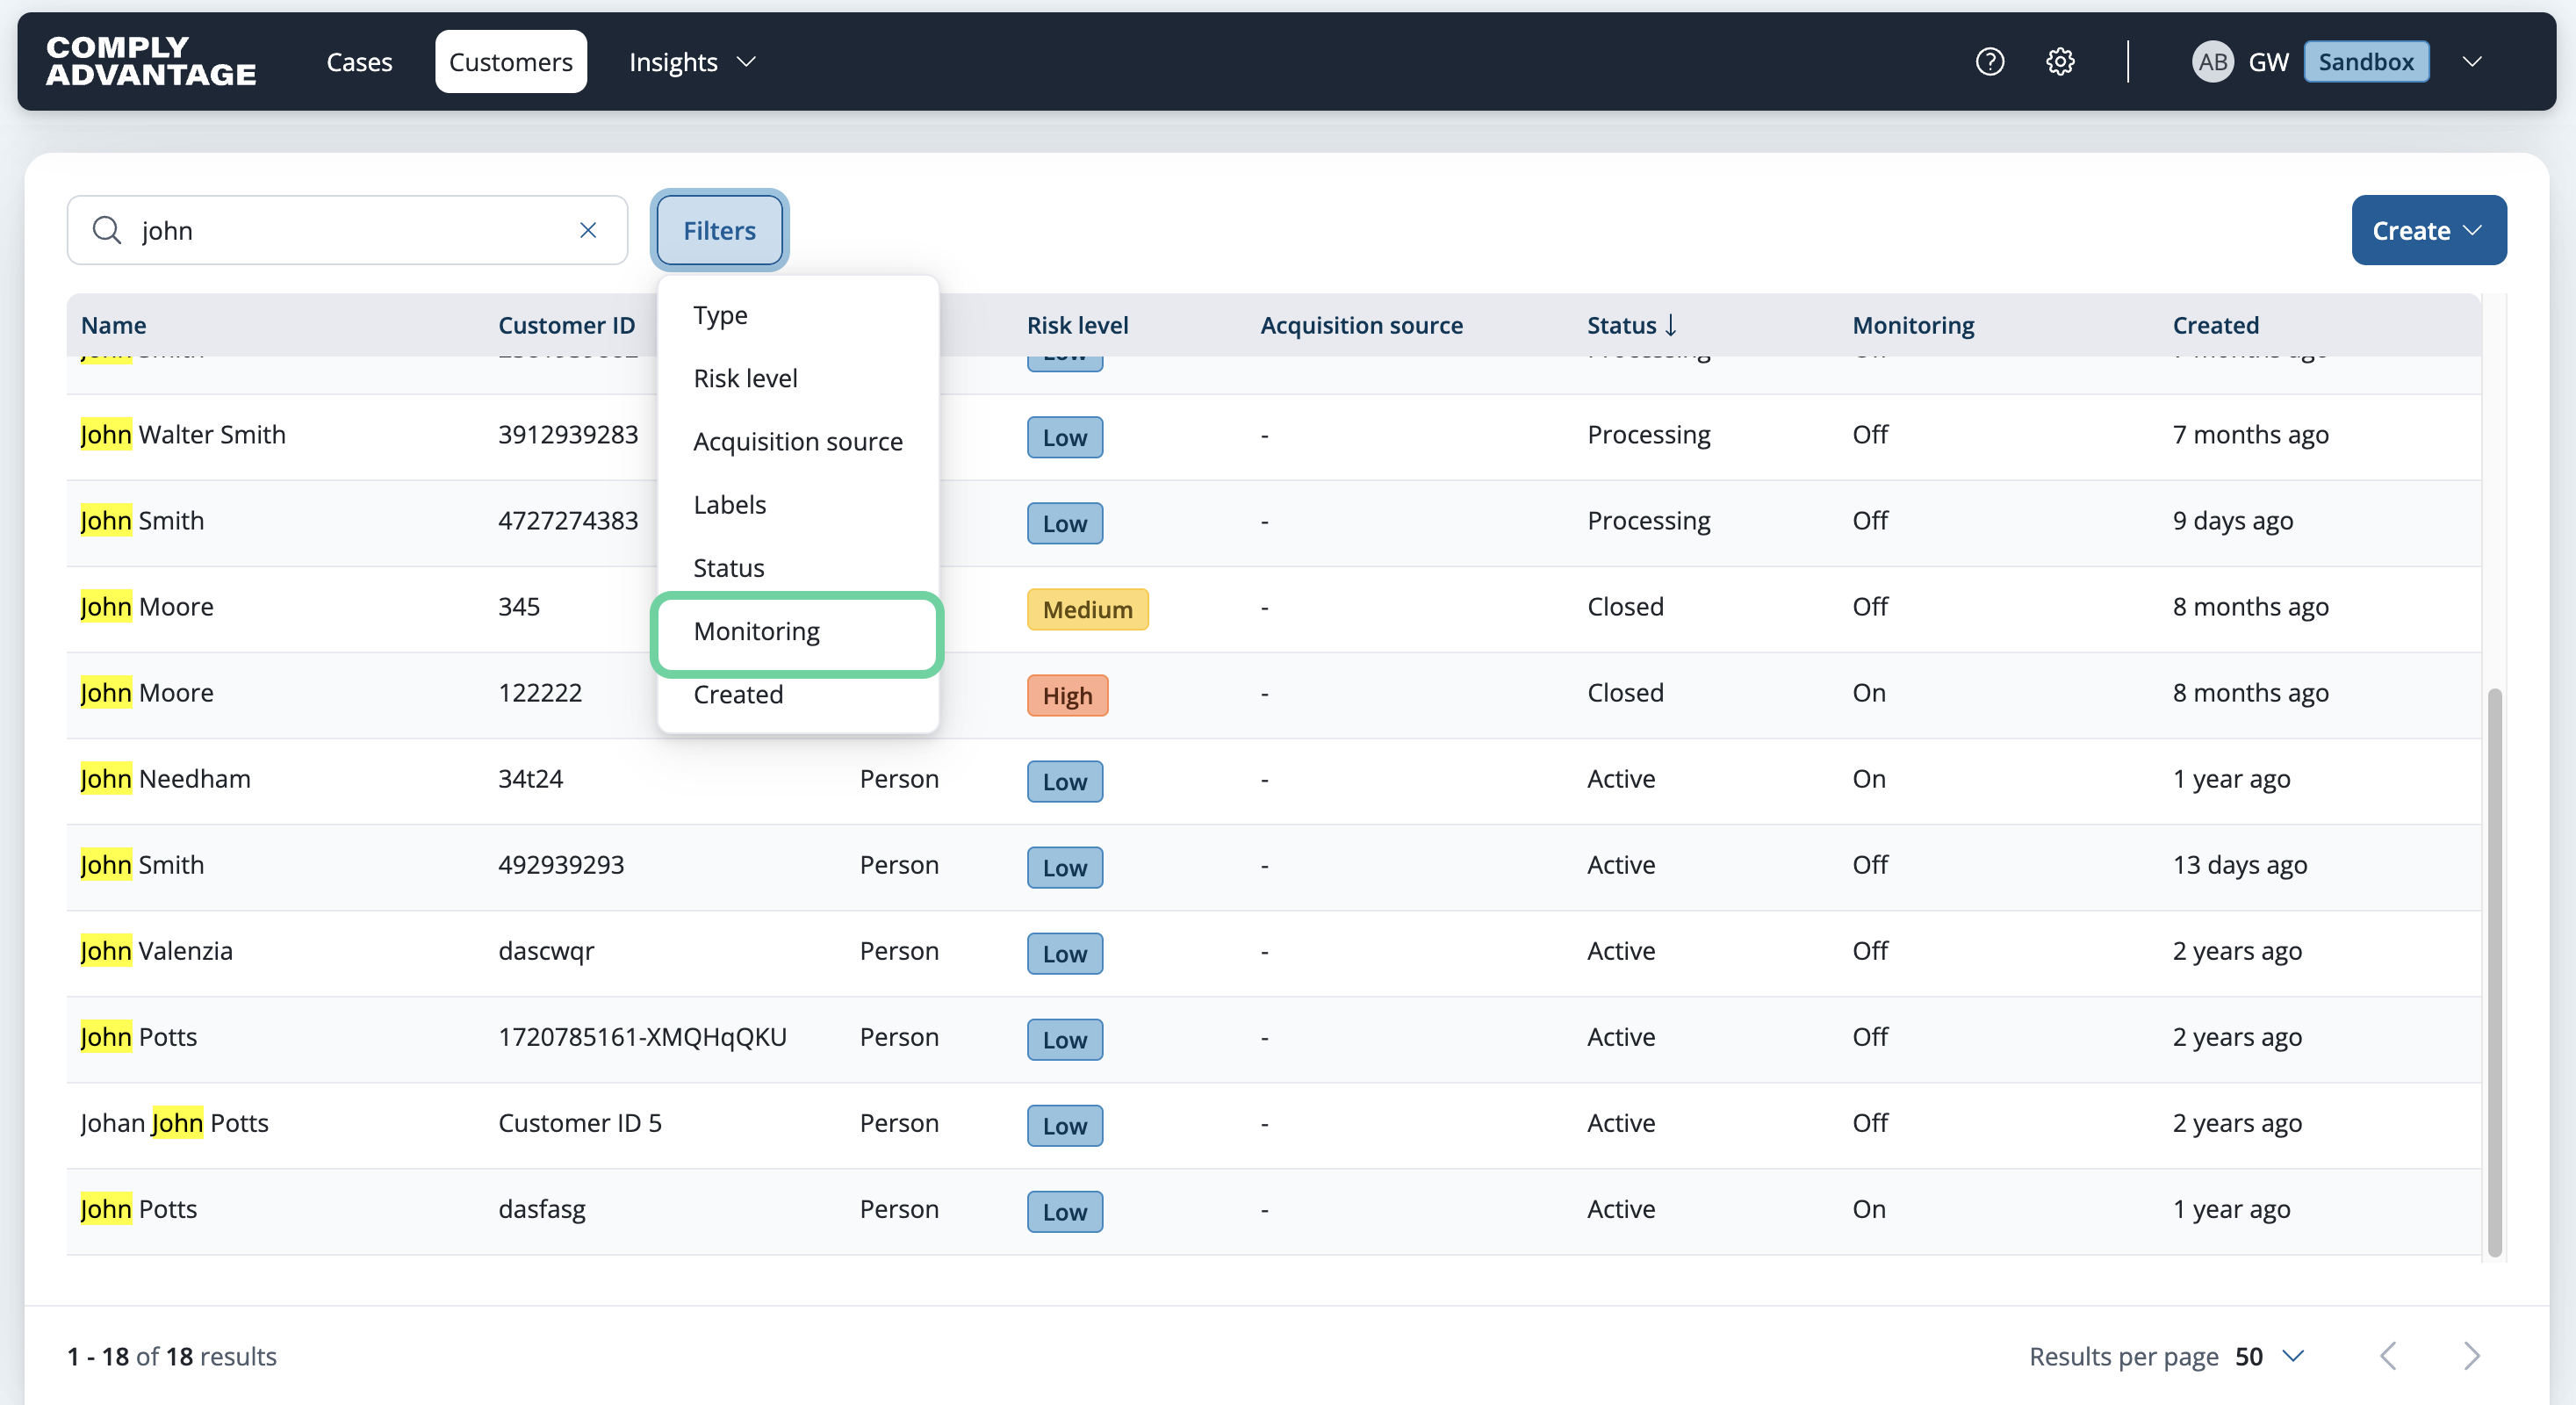
Task: Switch to the Customers tab
Action: point(511,62)
